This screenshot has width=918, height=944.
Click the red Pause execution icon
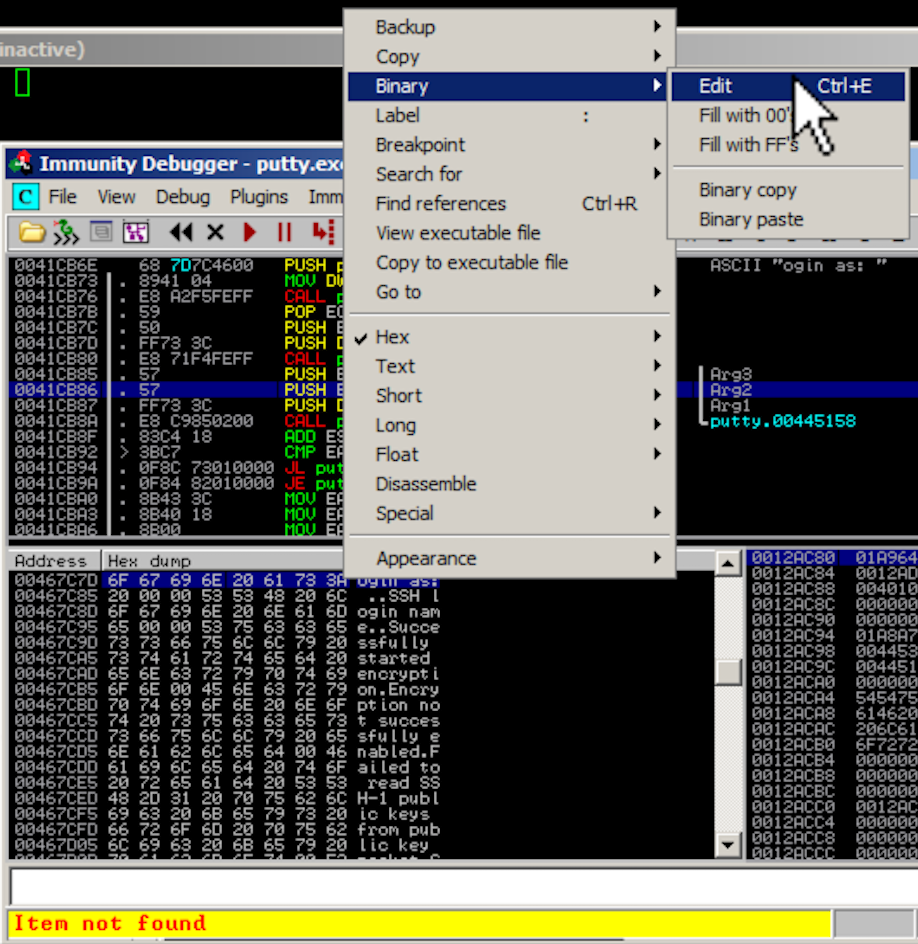tap(284, 232)
